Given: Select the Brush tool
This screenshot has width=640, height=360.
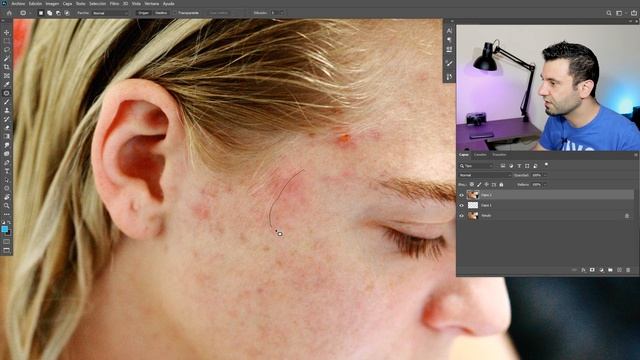Looking at the screenshot, I should click(x=7, y=102).
